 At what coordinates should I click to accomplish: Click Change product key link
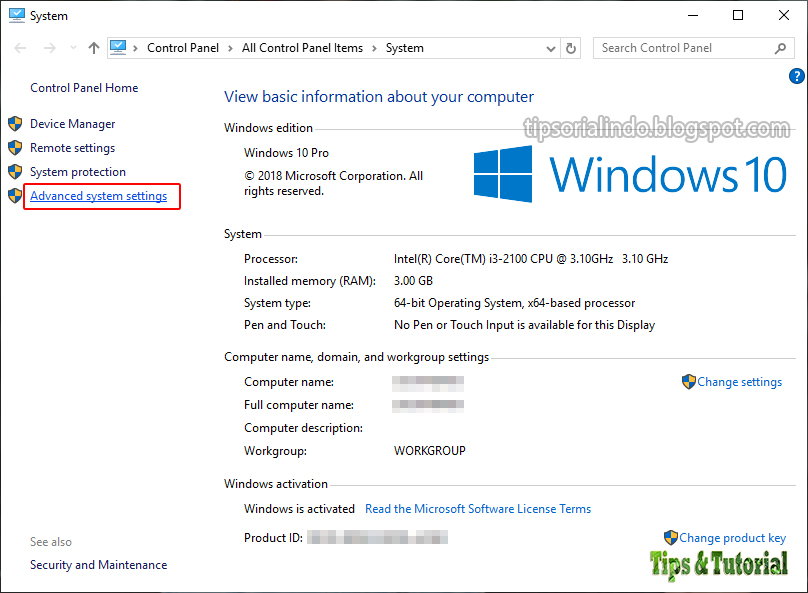pos(732,538)
